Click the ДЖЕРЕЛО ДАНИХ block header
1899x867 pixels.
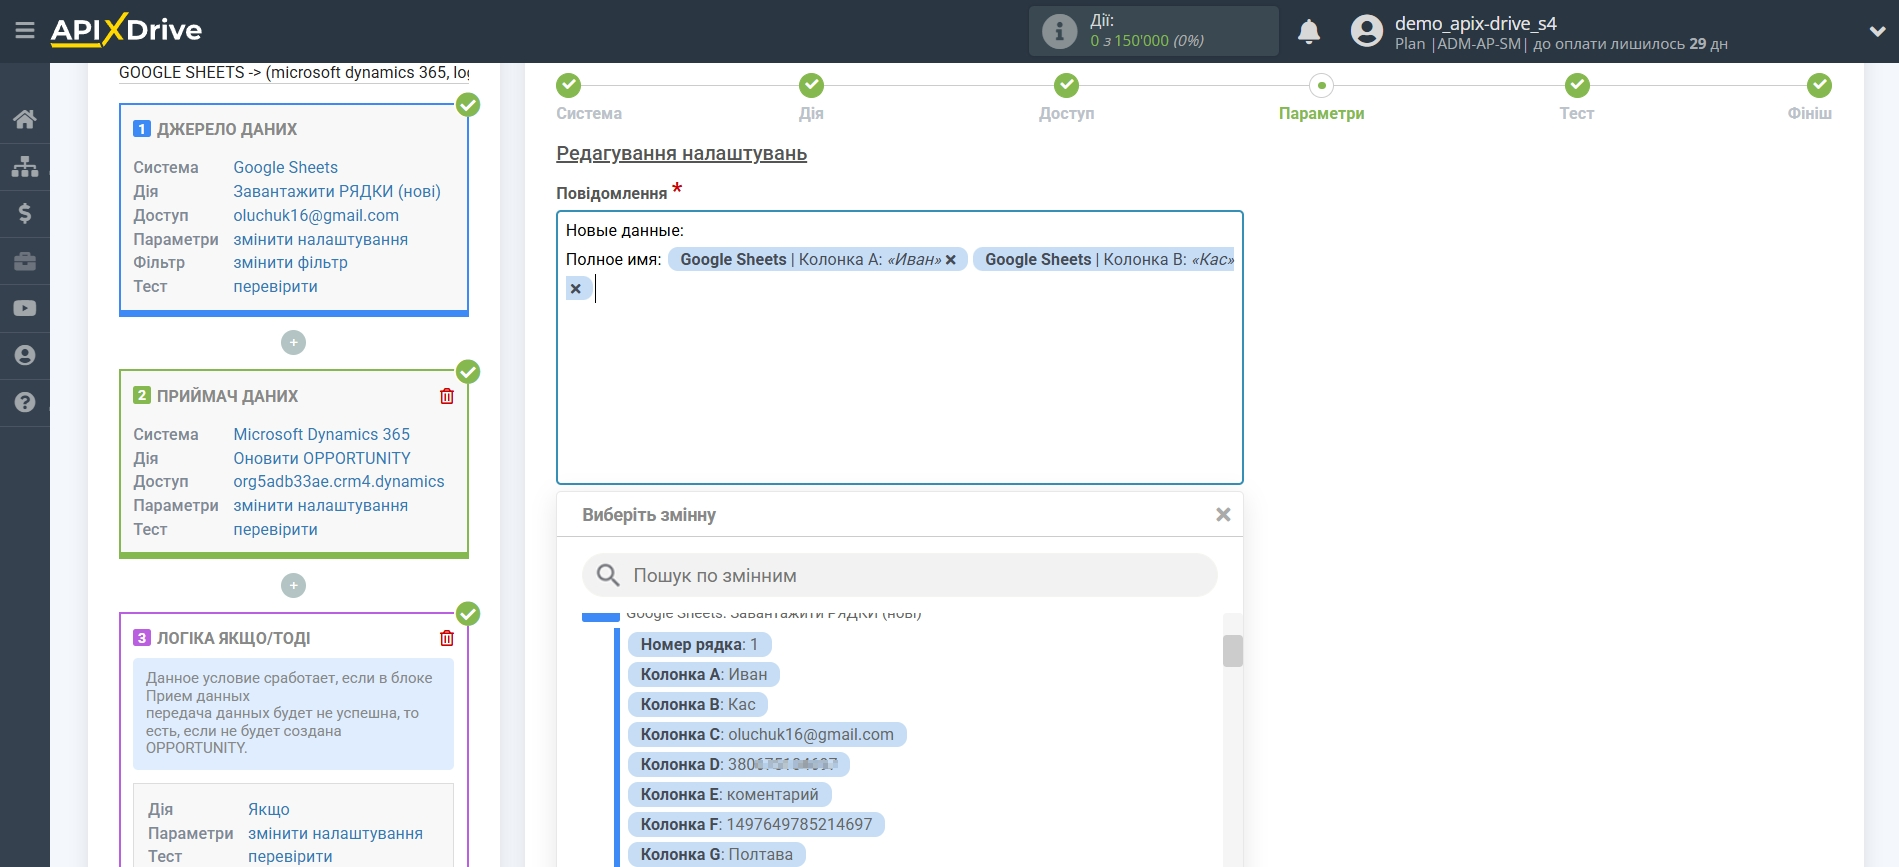pos(227,129)
